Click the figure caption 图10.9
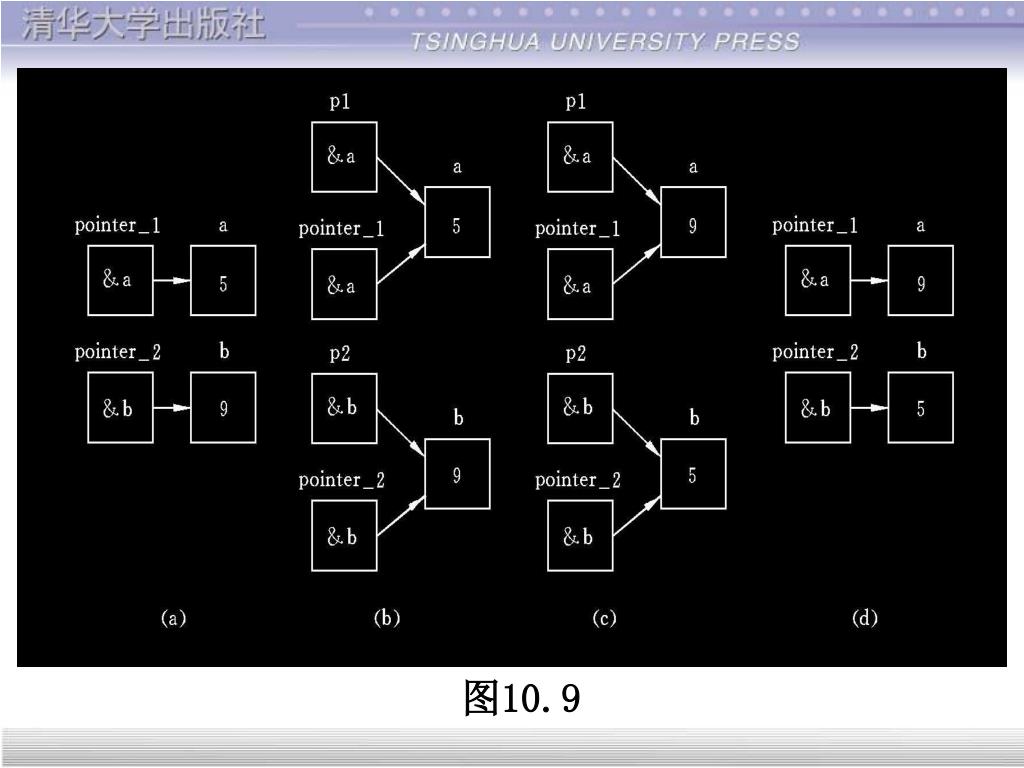This screenshot has width=1024, height=768. [521, 698]
